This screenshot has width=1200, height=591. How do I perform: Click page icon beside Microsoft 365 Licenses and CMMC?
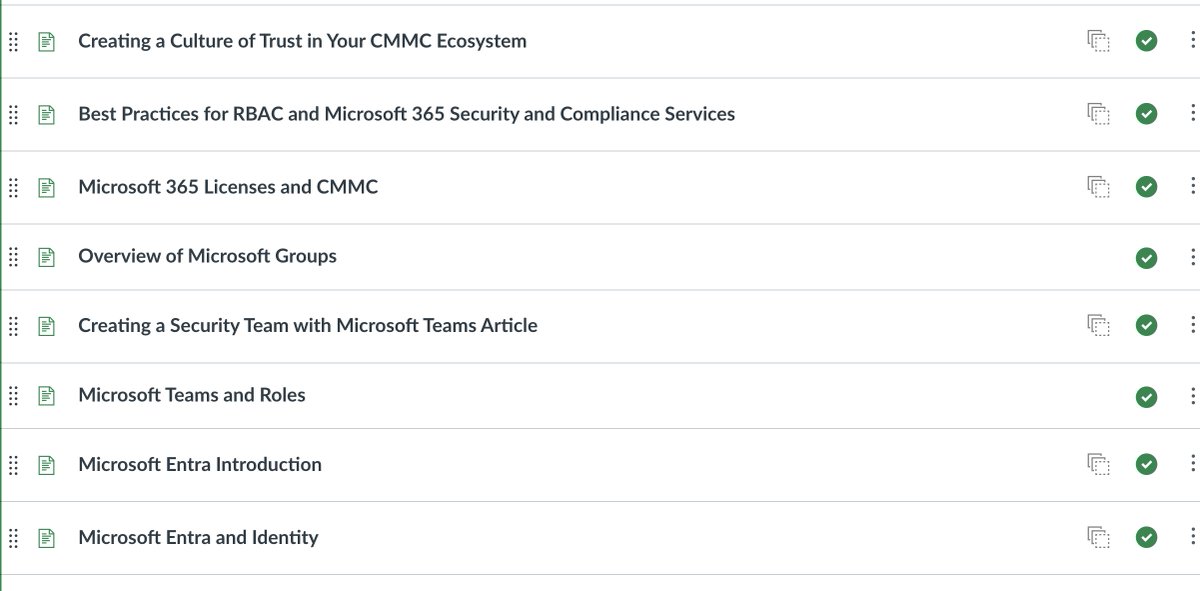[46, 188]
